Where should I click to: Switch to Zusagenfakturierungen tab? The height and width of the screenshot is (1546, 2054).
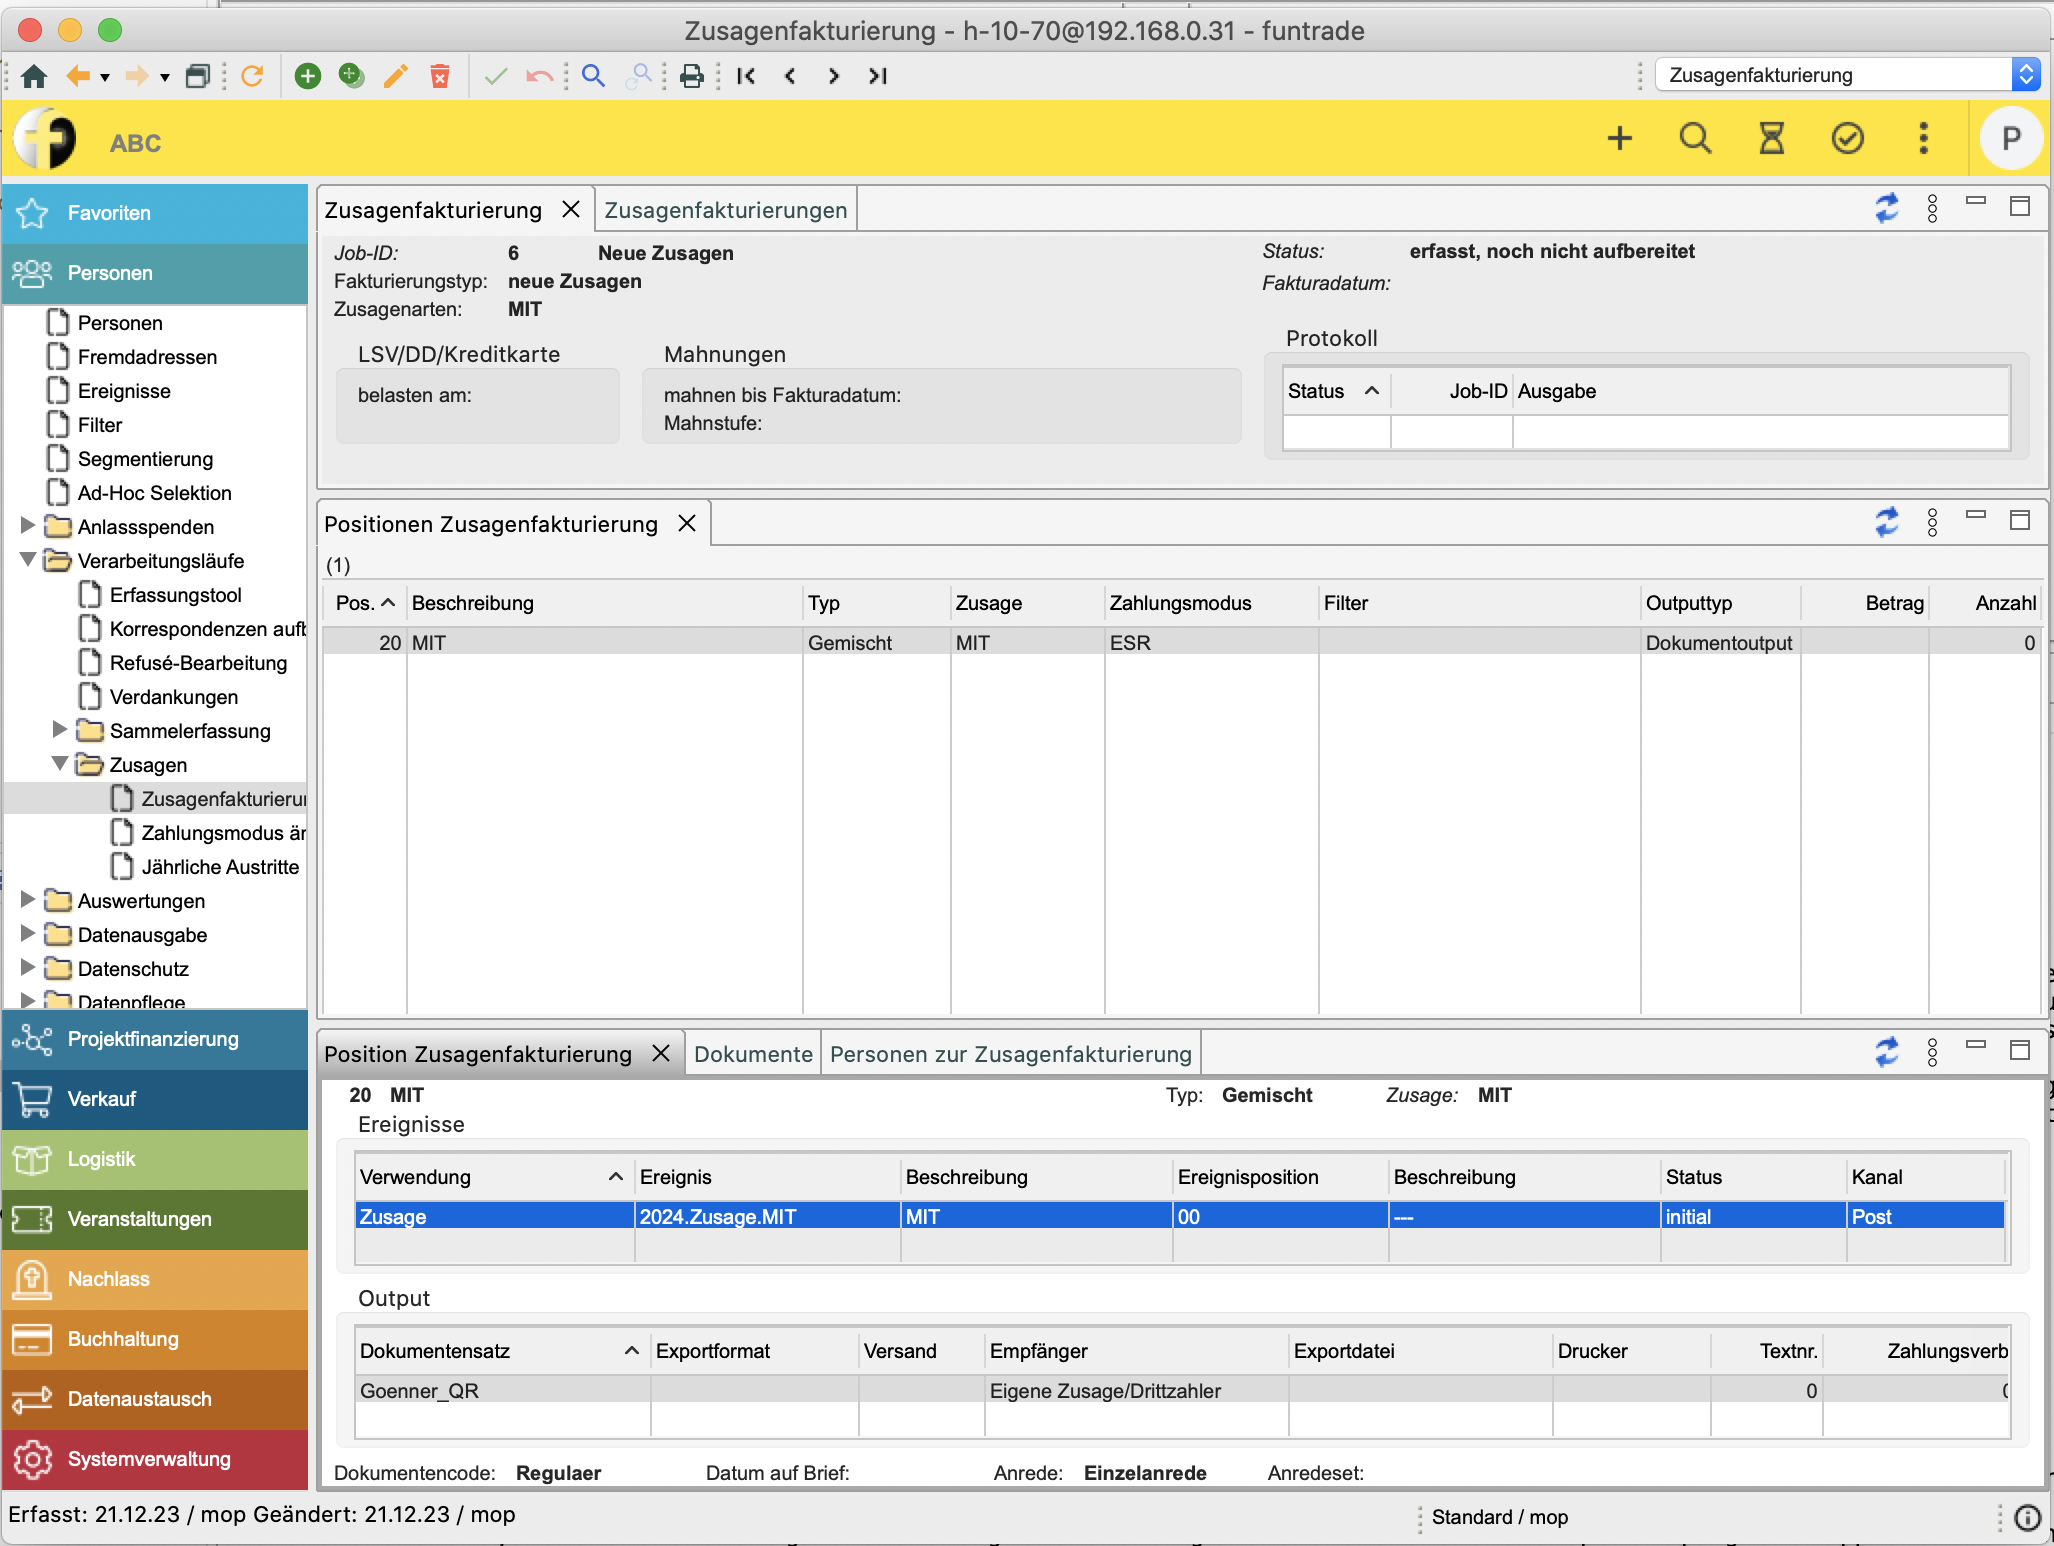point(725,210)
